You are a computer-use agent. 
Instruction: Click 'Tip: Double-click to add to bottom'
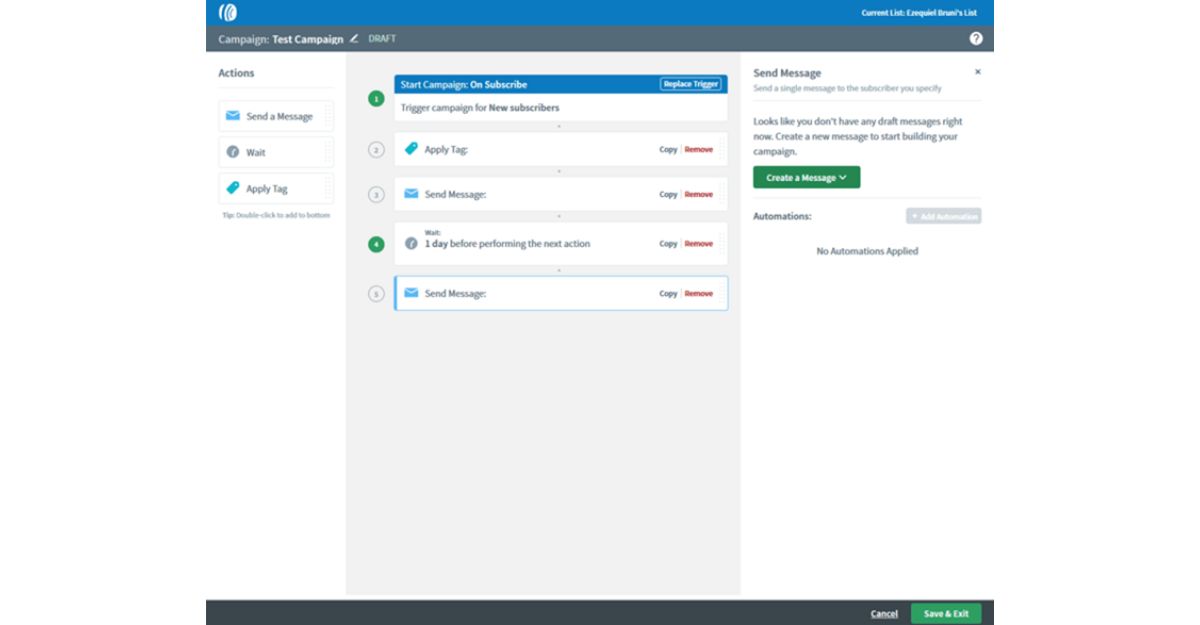276,215
